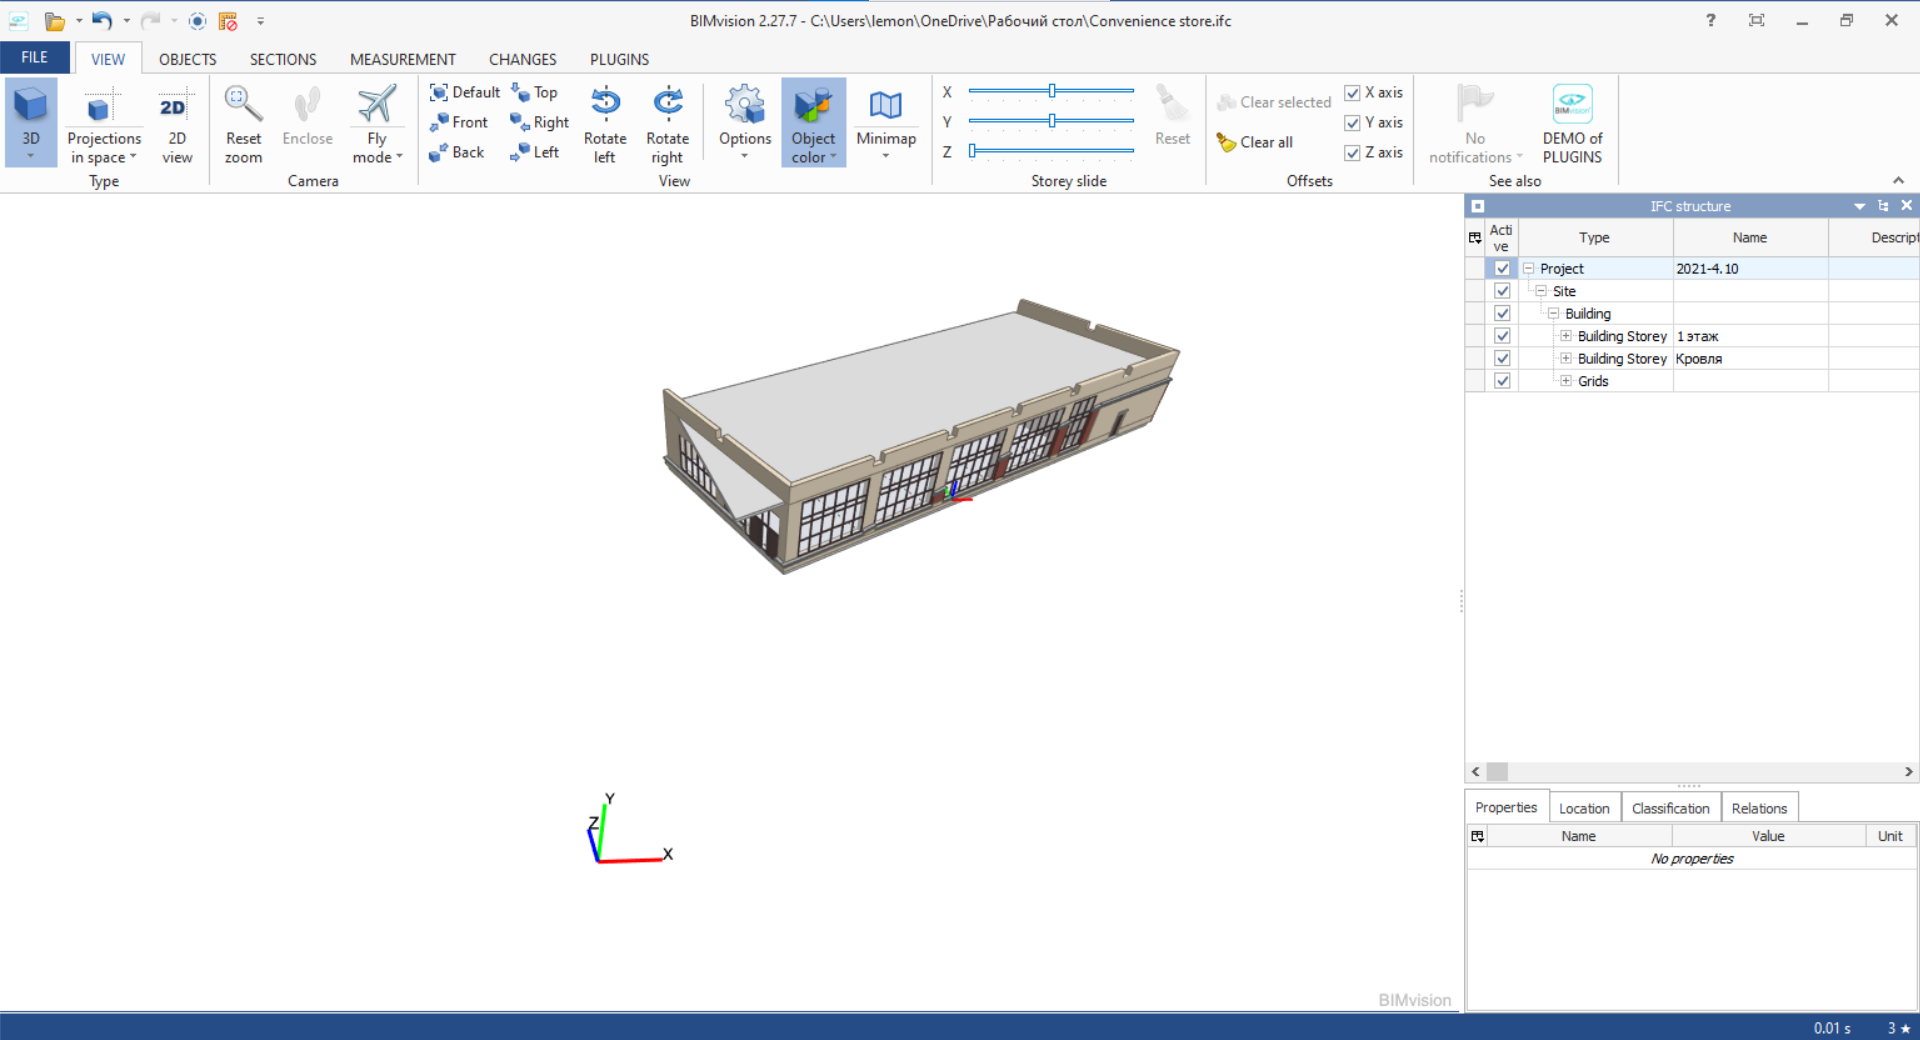This screenshot has height=1040, width=1920.
Task: Open Undo history dropdown arrow
Action: [x=126, y=20]
